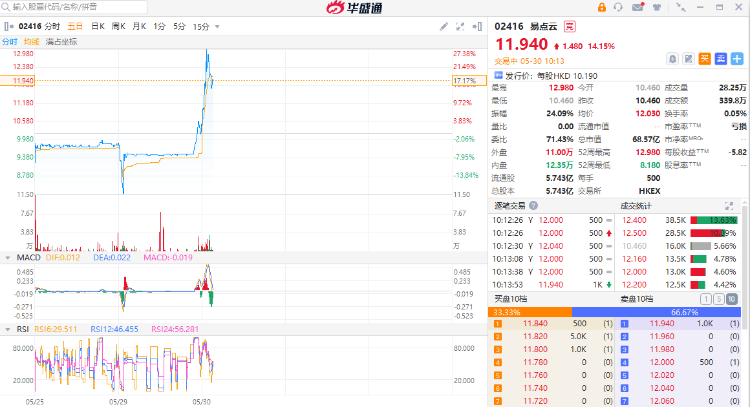
Task: Click the RSI6:29.511 value
Action: pos(55,330)
